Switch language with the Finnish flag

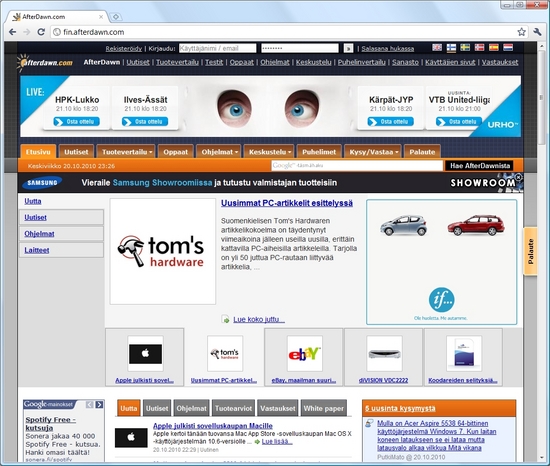click(x=451, y=48)
